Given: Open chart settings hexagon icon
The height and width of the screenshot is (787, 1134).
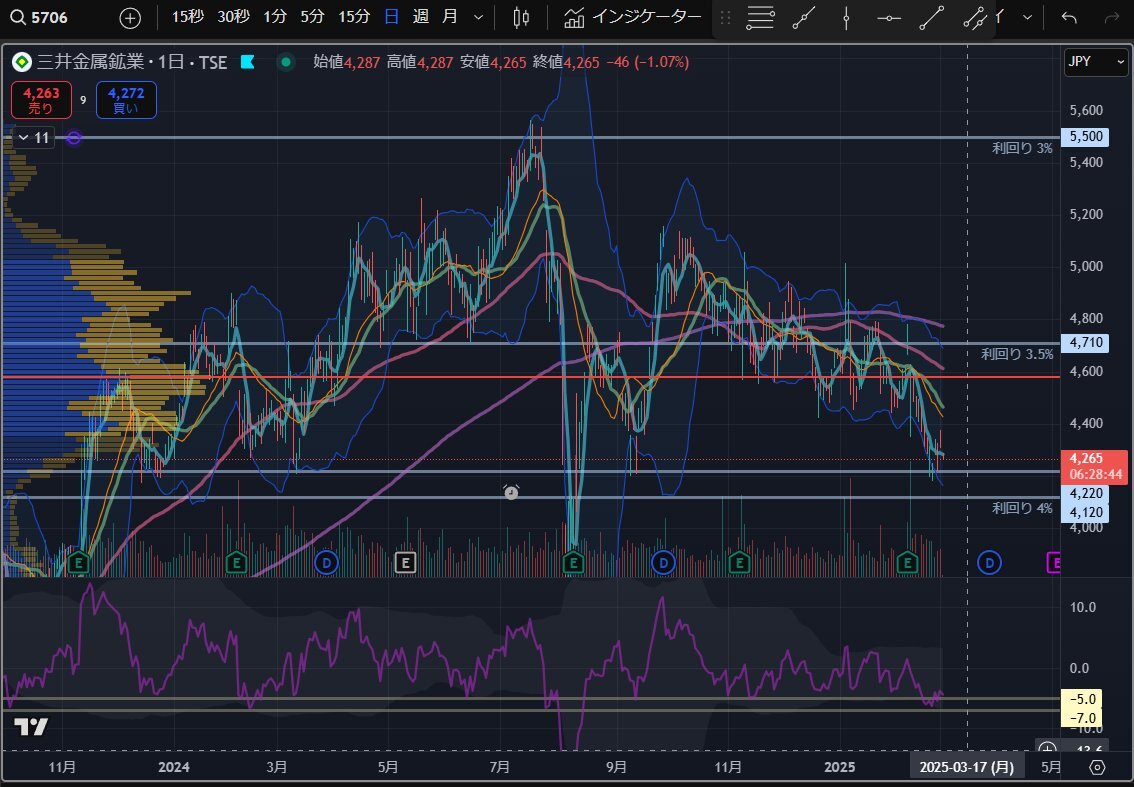Looking at the screenshot, I should [1097, 767].
